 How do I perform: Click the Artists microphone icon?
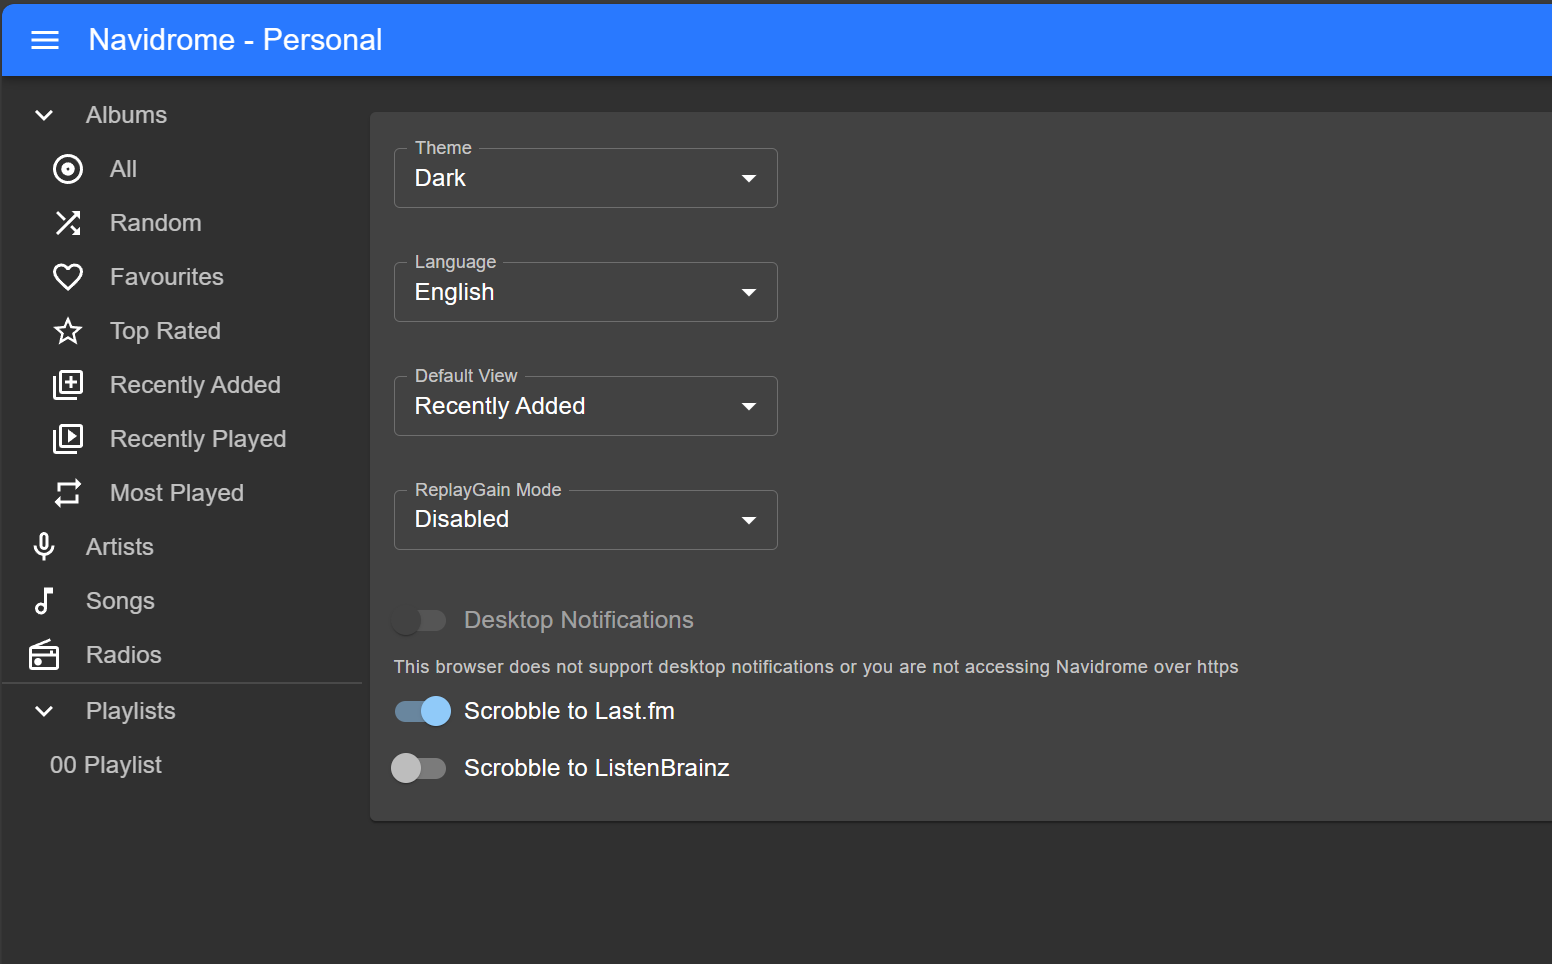[x=44, y=547]
